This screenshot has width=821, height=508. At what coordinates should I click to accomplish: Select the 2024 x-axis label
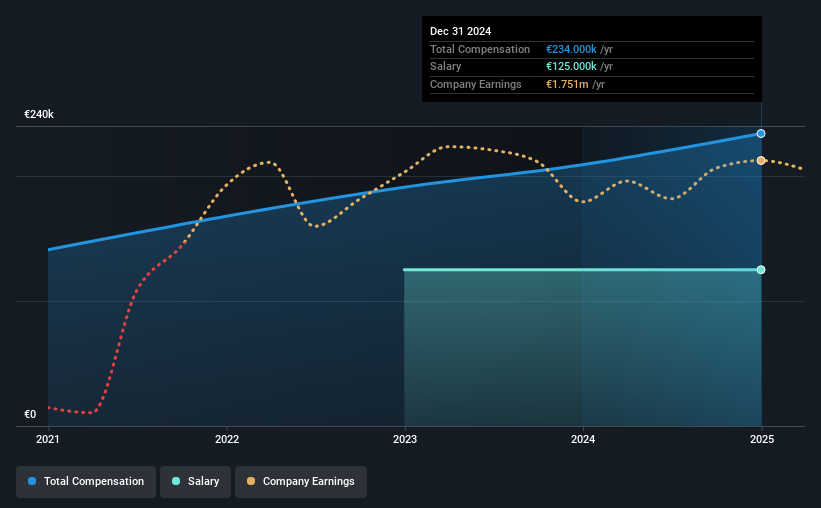[x=583, y=439]
